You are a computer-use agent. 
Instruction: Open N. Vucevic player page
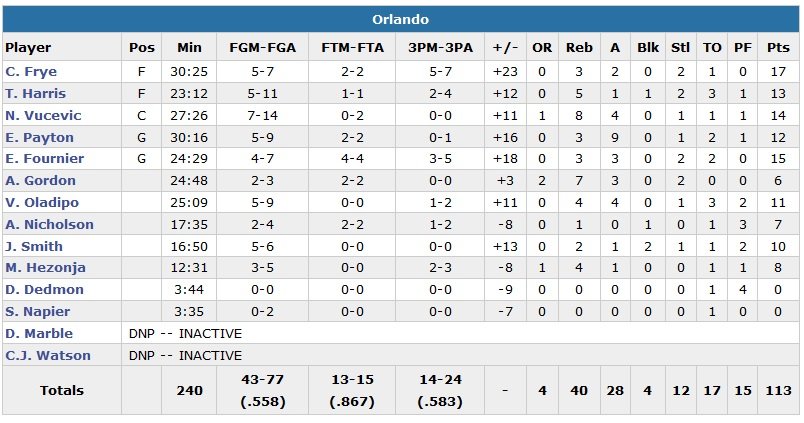(43, 115)
